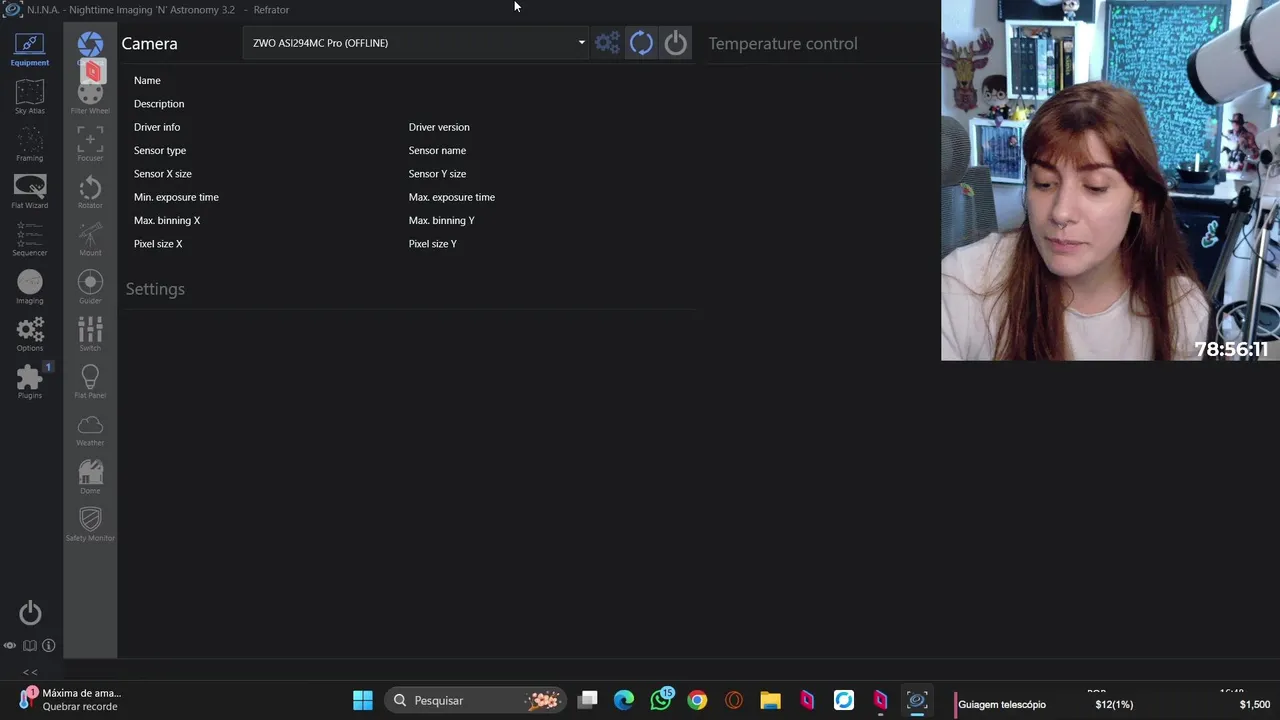Expand the ZWO ASI294MC Pro camera dropdown
Viewport: 1280px width, 720px height.
(x=415, y=43)
